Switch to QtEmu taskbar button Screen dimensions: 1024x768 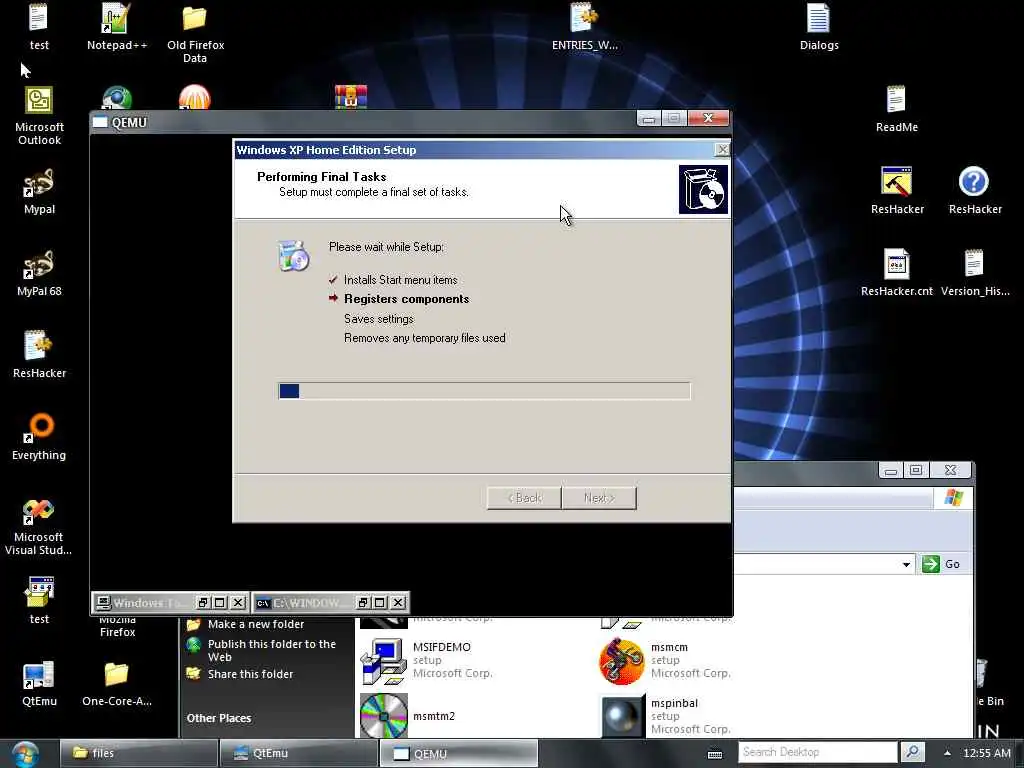[298, 753]
